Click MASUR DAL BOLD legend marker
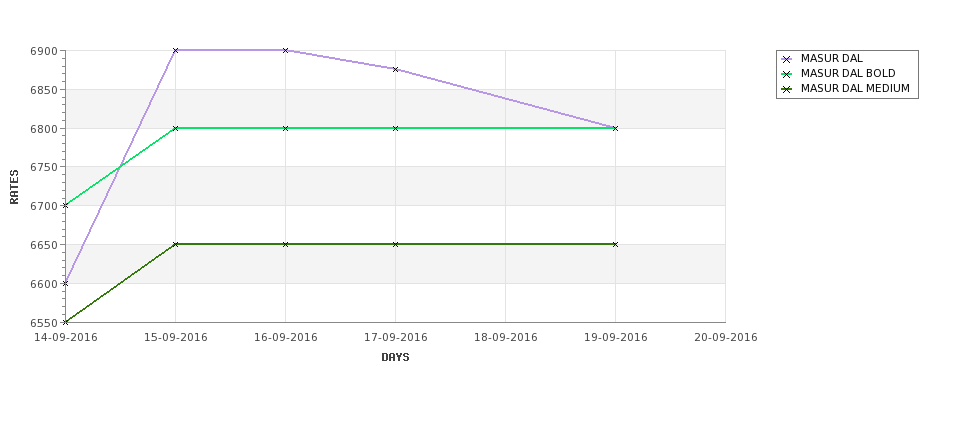Image resolution: width=975 pixels, height=429 pixels. click(786, 74)
